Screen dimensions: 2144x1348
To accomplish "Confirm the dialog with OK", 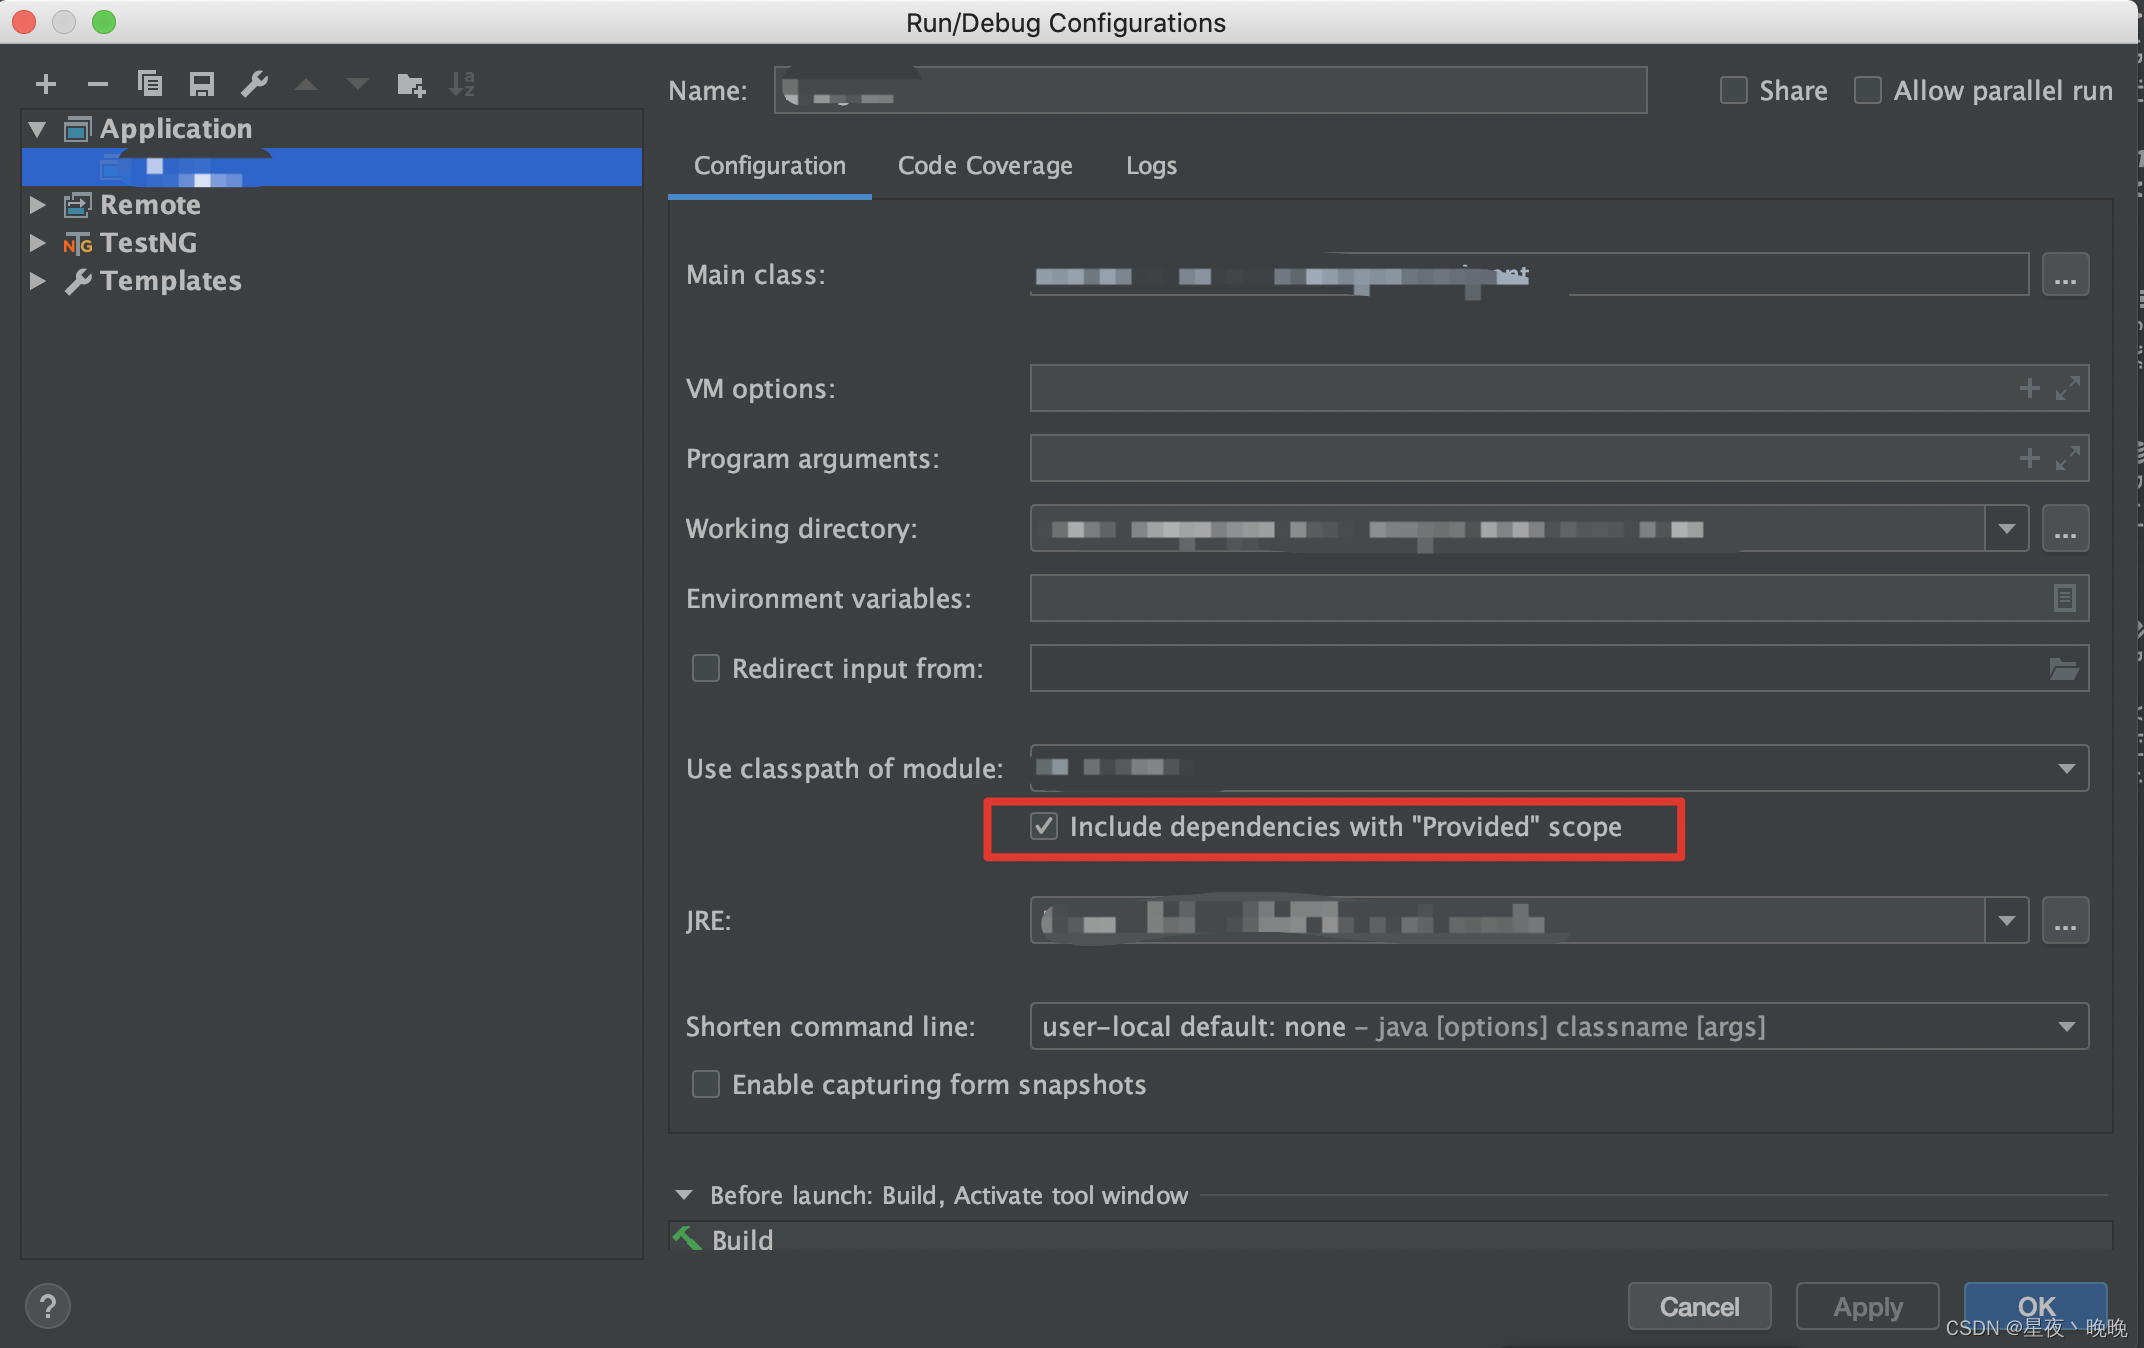I will click(x=2035, y=1307).
